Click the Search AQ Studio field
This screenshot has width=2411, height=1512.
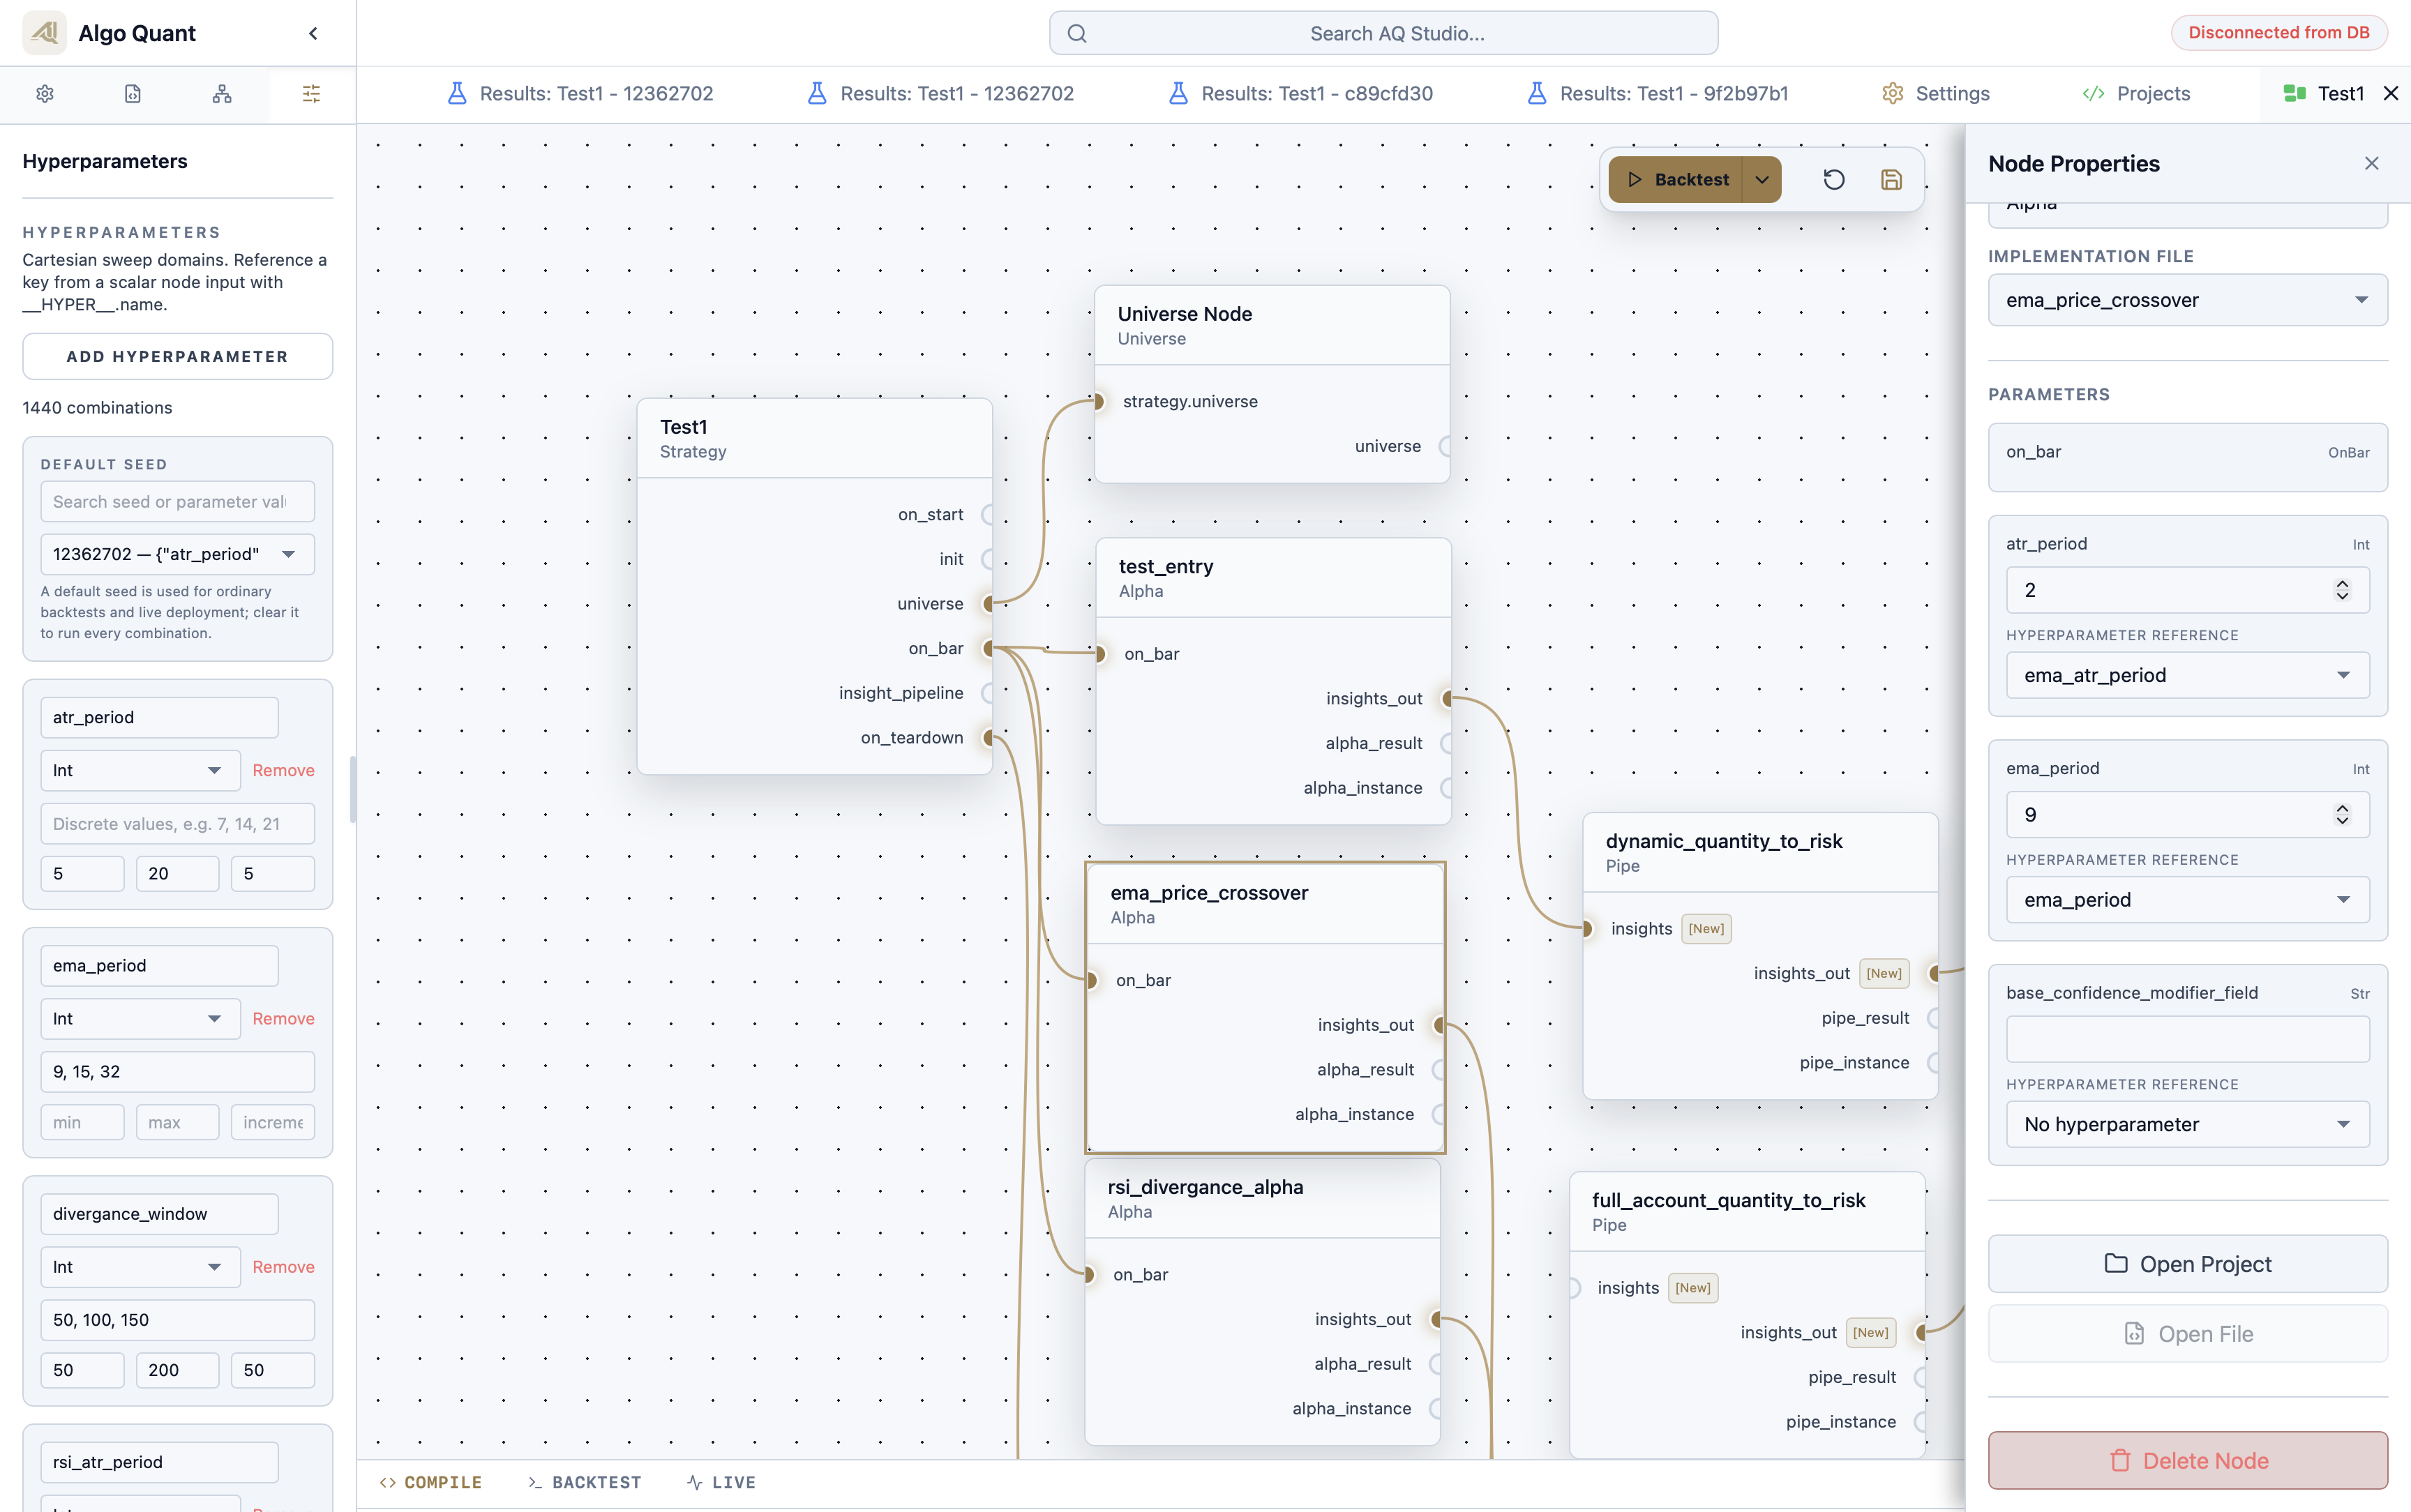tap(1383, 33)
